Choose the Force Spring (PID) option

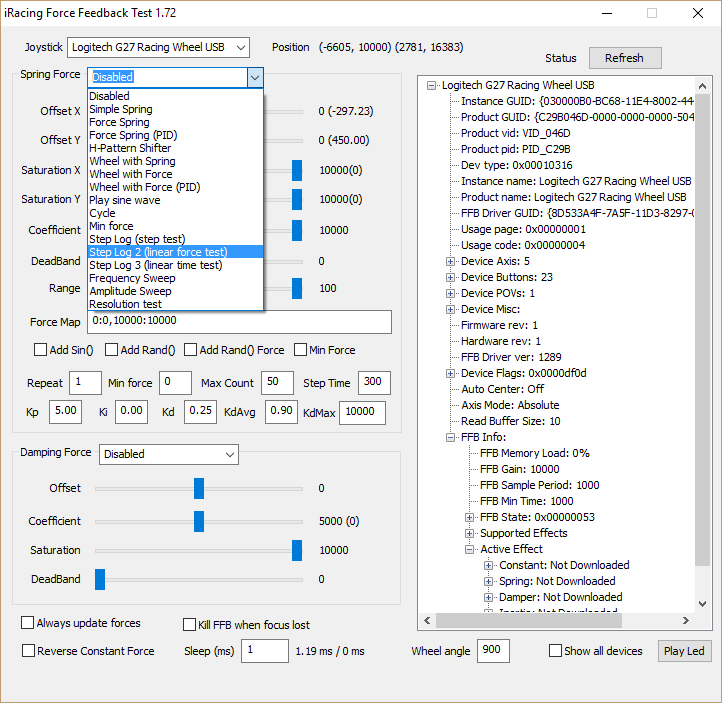click(x=175, y=135)
